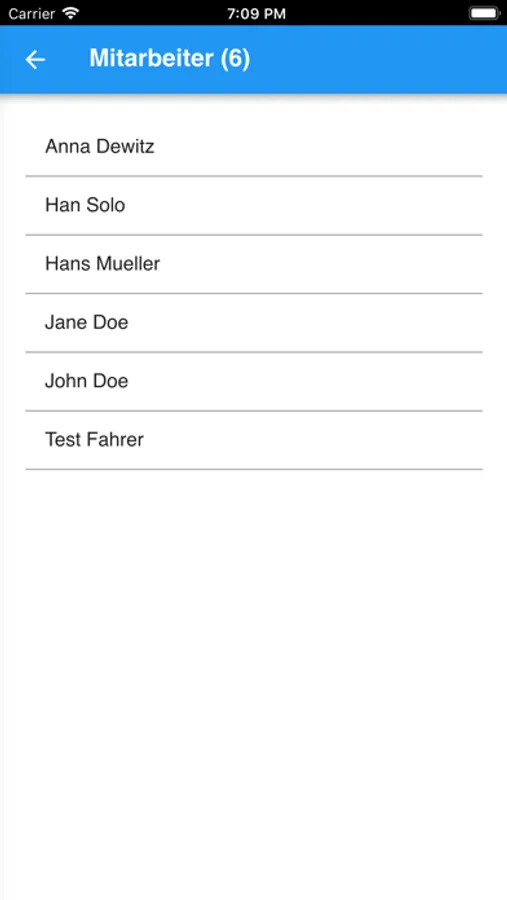Image resolution: width=507 pixels, height=900 pixels.
Task: Select the John Doe employee row
Action: click(x=254, y=381)
